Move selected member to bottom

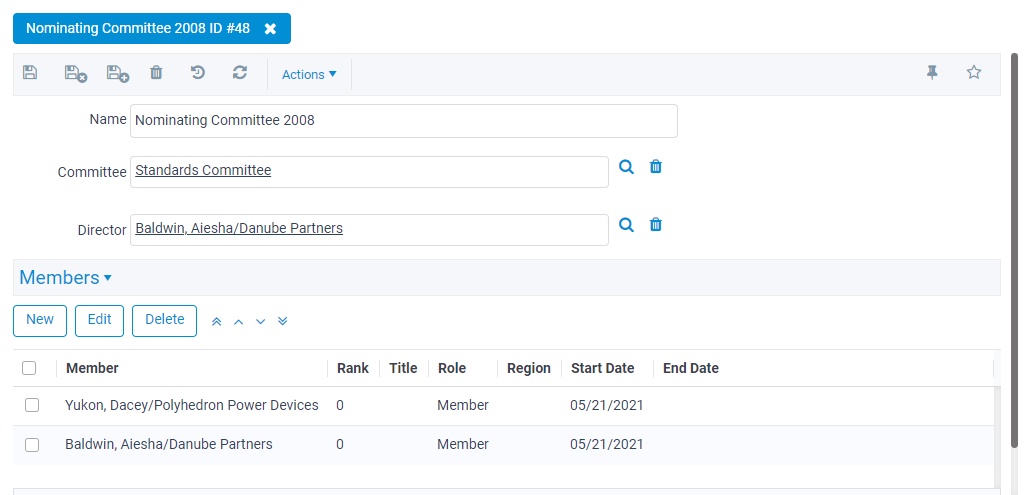click(x=283, y=321)
